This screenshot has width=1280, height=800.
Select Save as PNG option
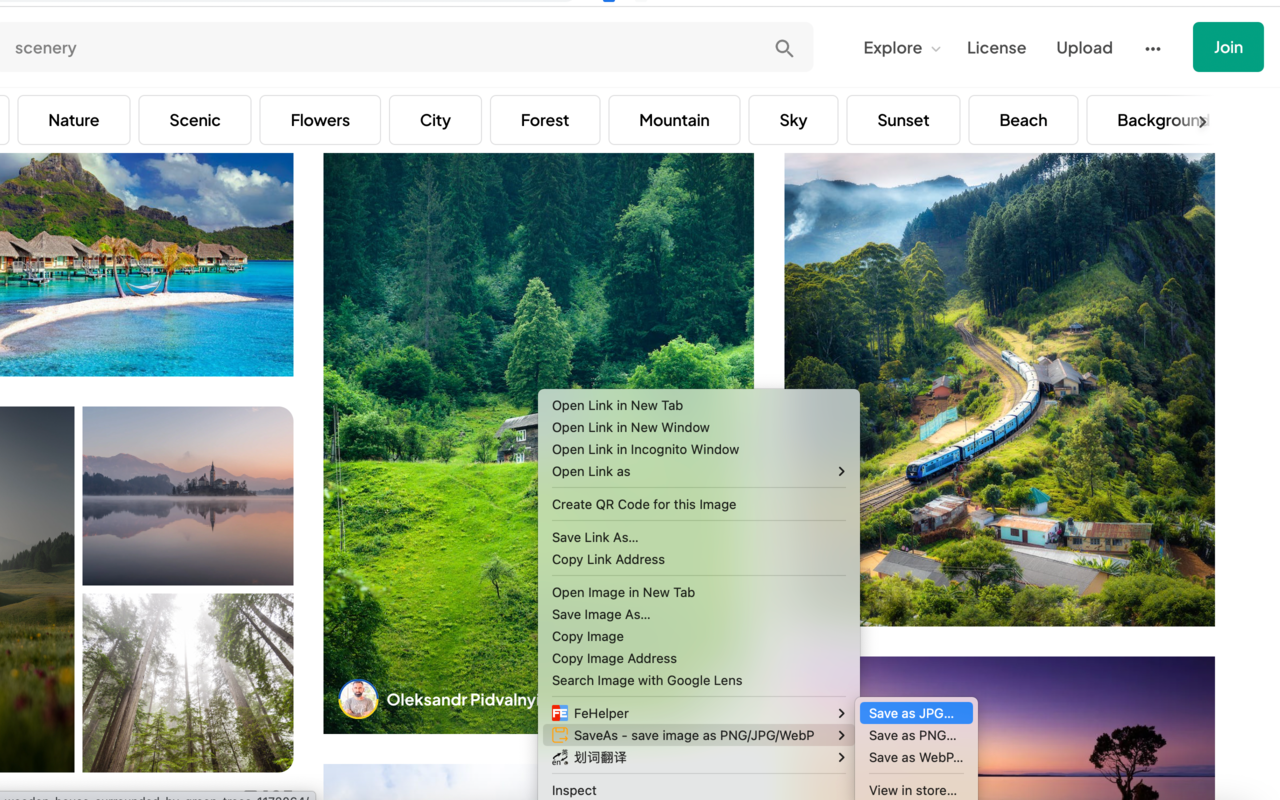[x=912, y=735]
